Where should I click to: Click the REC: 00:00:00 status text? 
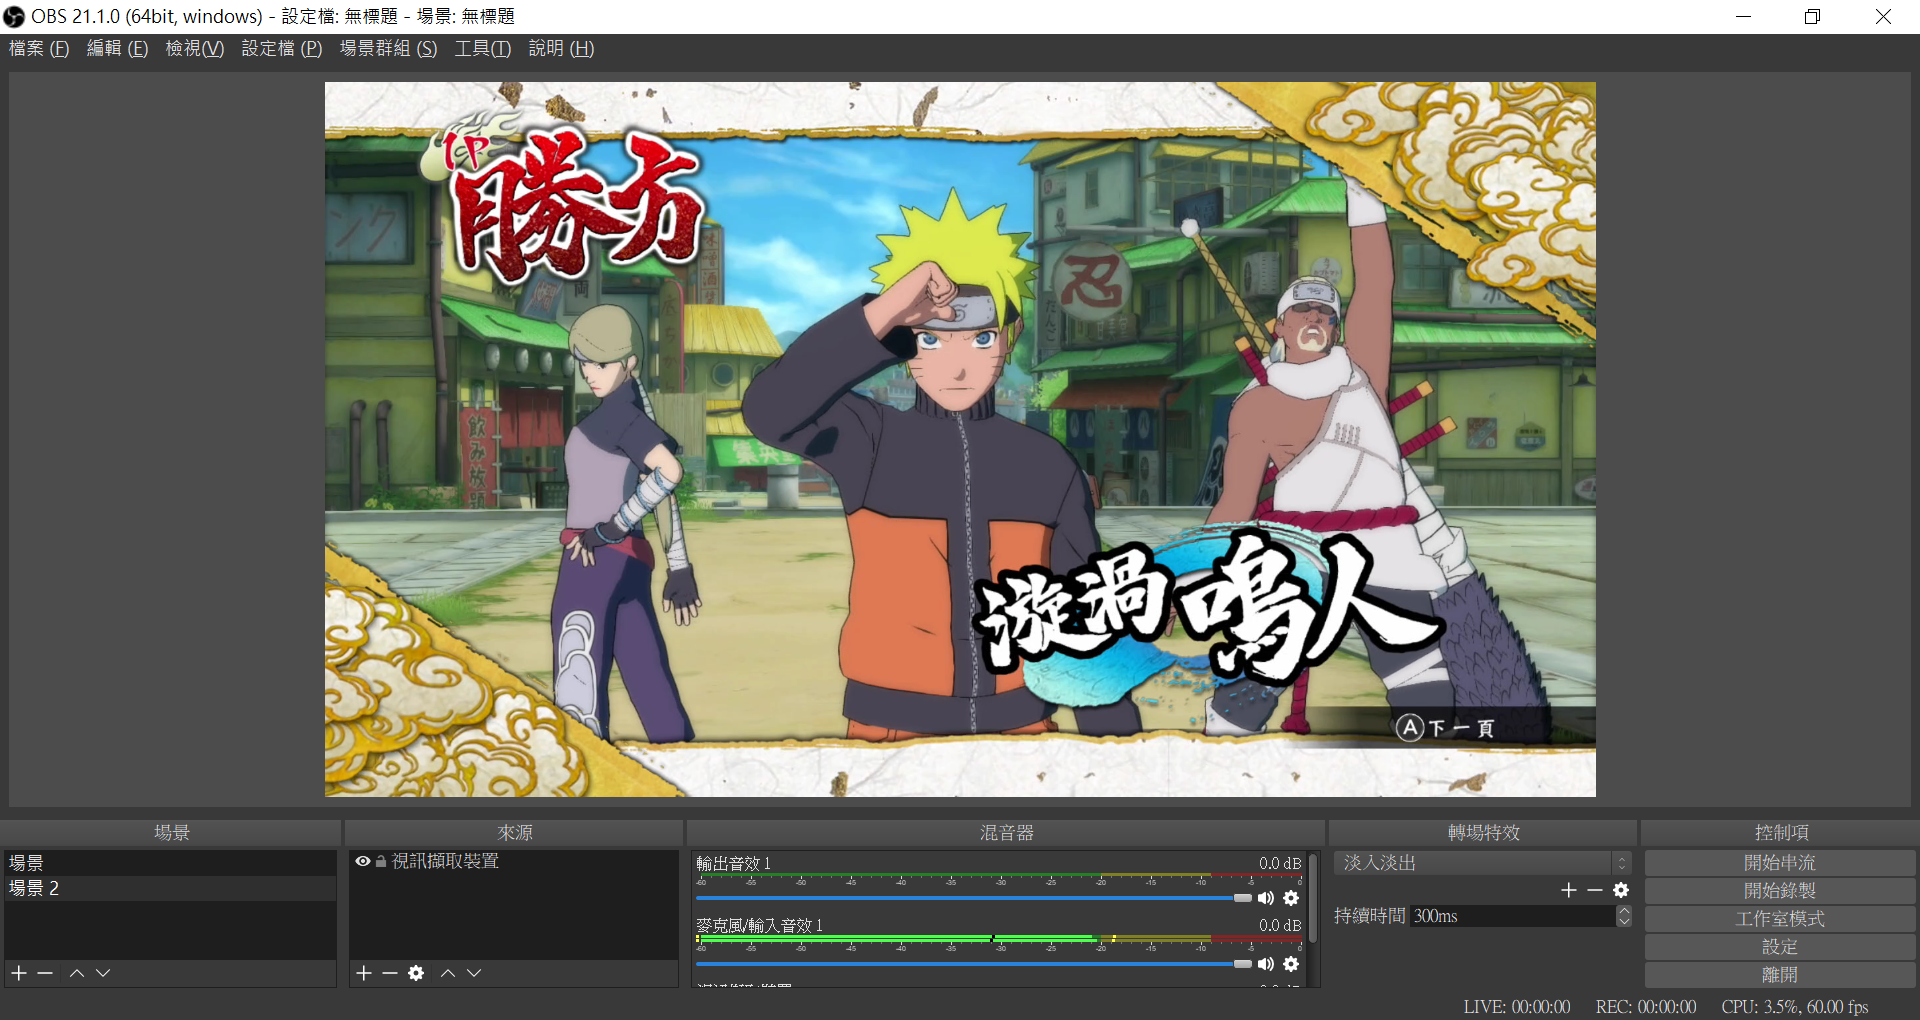pyautogui.click(x=1646, y=1006)
